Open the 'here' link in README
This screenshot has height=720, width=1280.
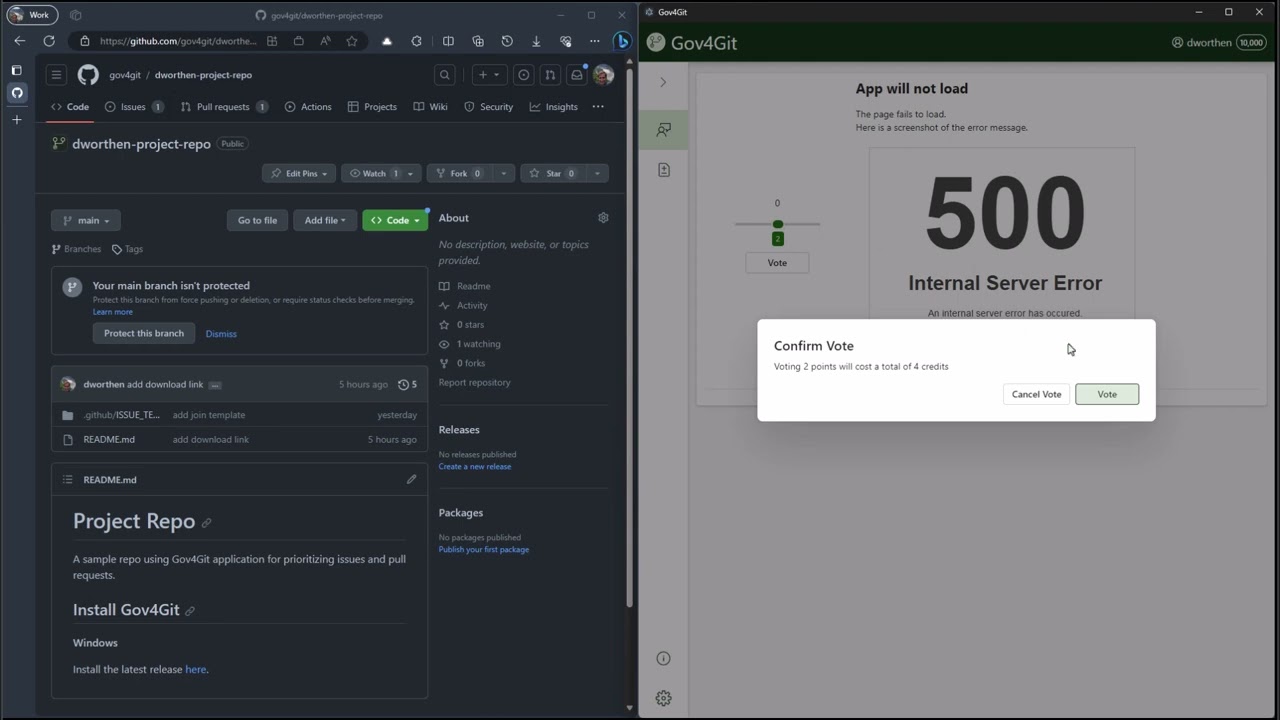[195, 670]
